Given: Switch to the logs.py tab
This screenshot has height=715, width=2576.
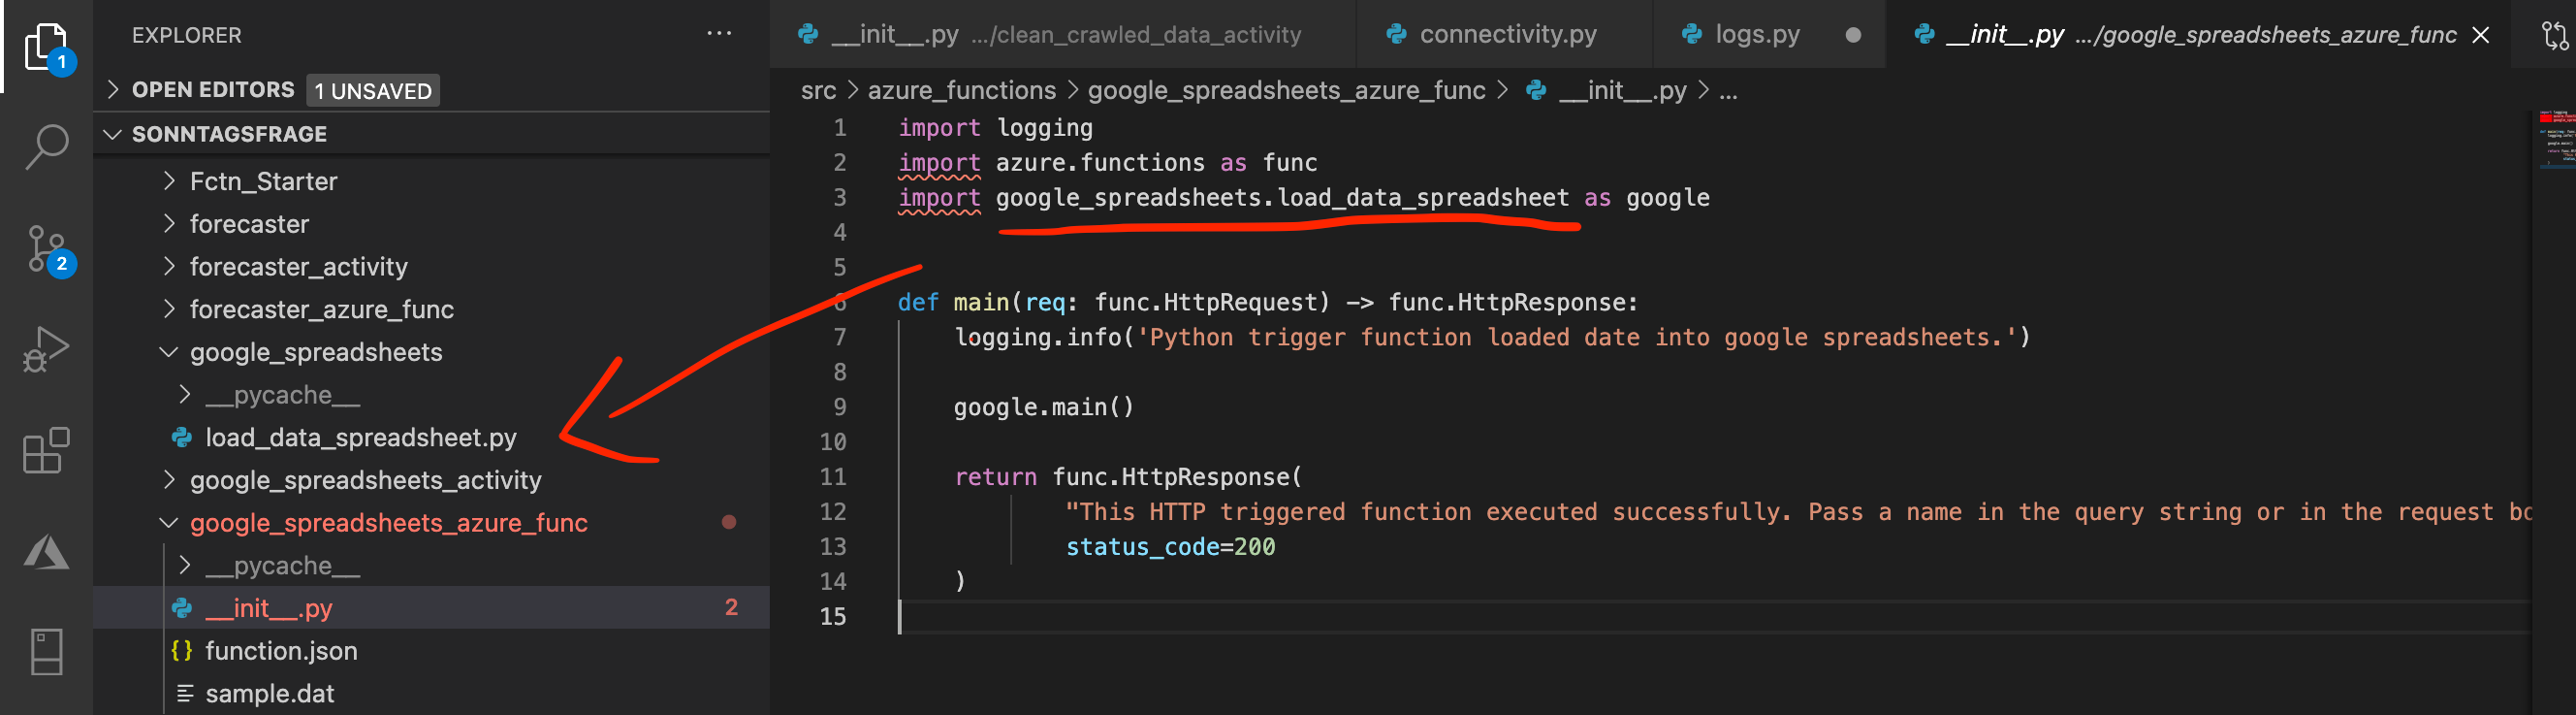Looking at the screenshot, I should [1757, 35].
